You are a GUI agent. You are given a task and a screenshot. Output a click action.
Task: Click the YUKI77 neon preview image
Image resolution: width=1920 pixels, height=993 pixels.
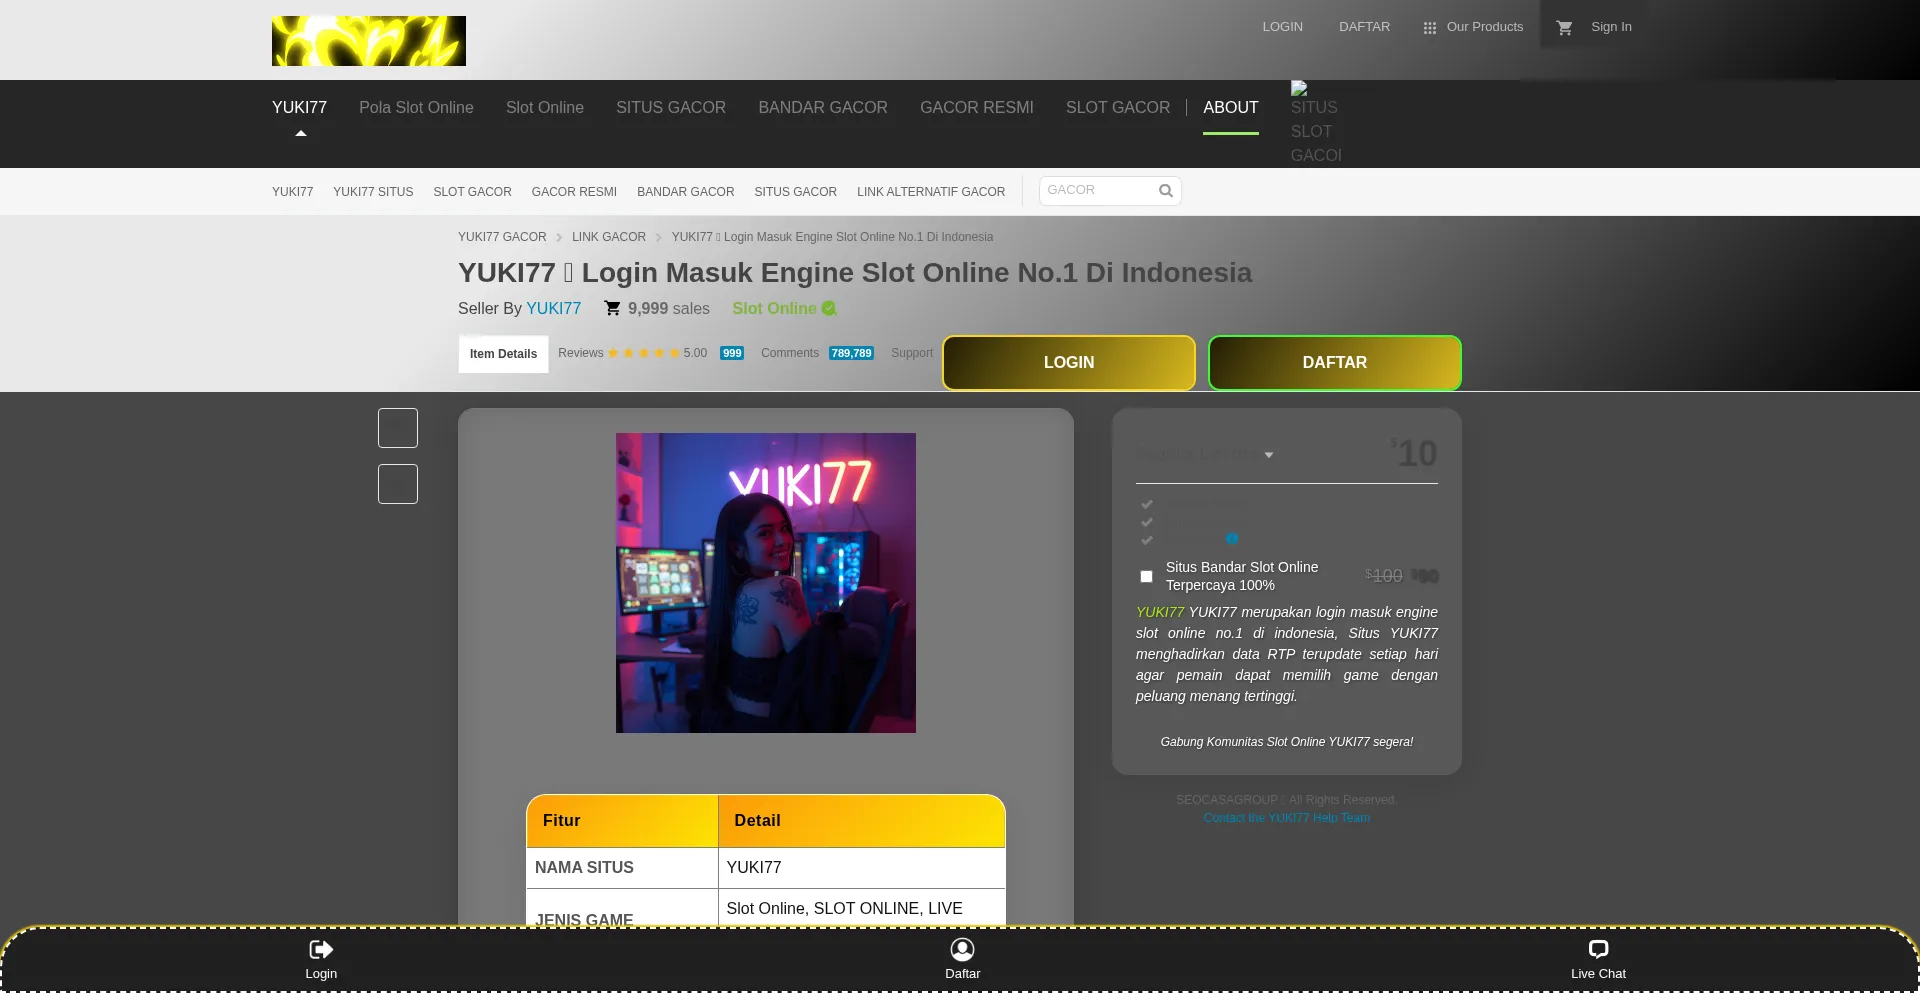coord(765,583)
